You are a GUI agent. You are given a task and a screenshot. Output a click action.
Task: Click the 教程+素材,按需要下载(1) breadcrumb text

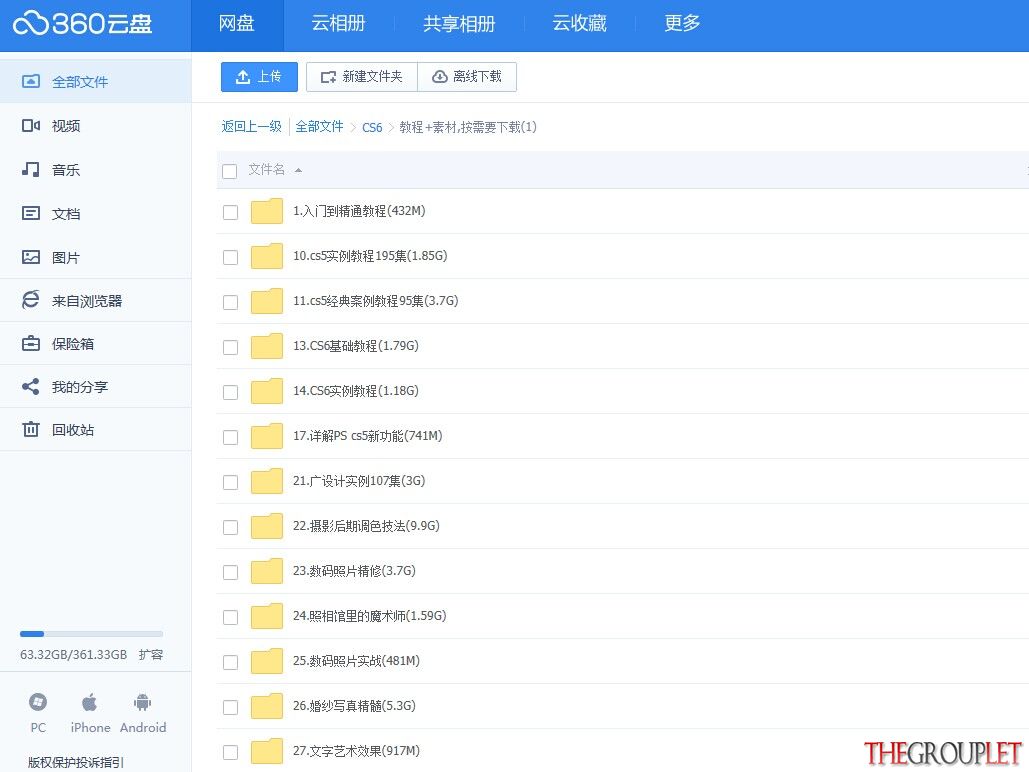click(468, 127)
